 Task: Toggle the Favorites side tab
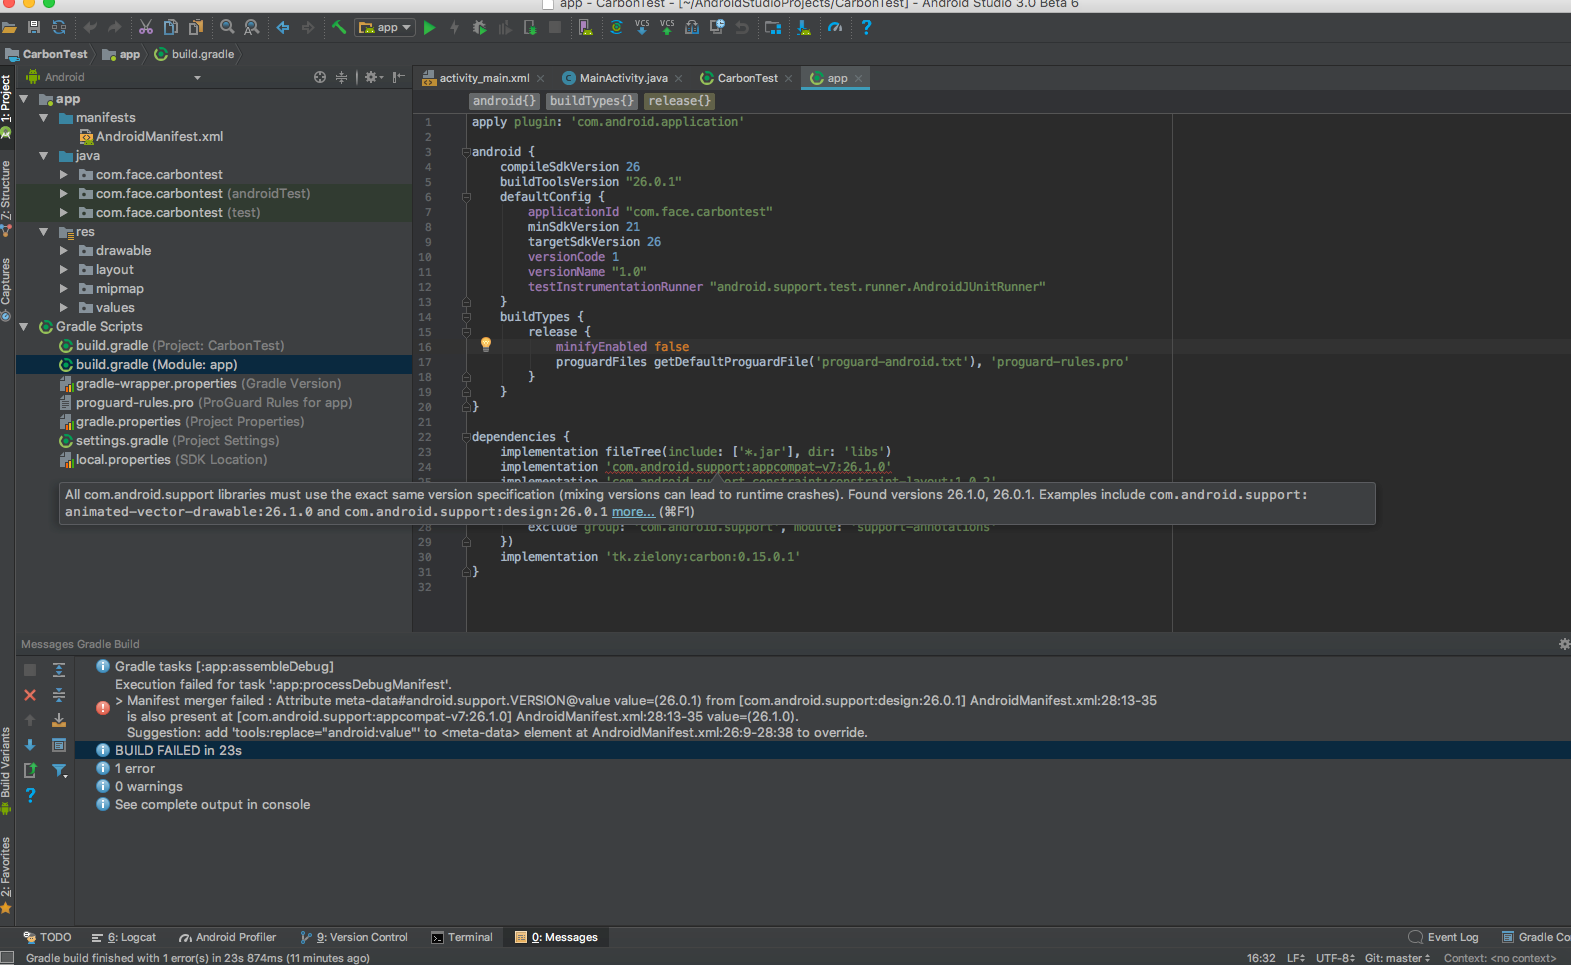[x=6, y=874]
